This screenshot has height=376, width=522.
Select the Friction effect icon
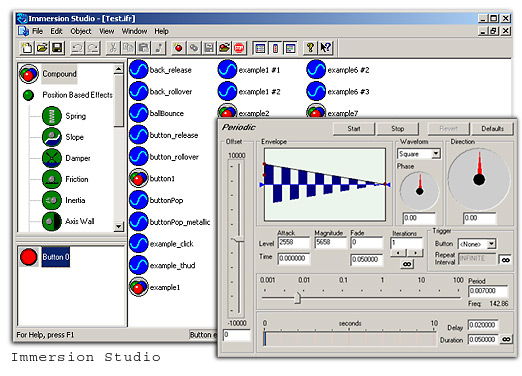pyautogui.click(x=52, y=179)
